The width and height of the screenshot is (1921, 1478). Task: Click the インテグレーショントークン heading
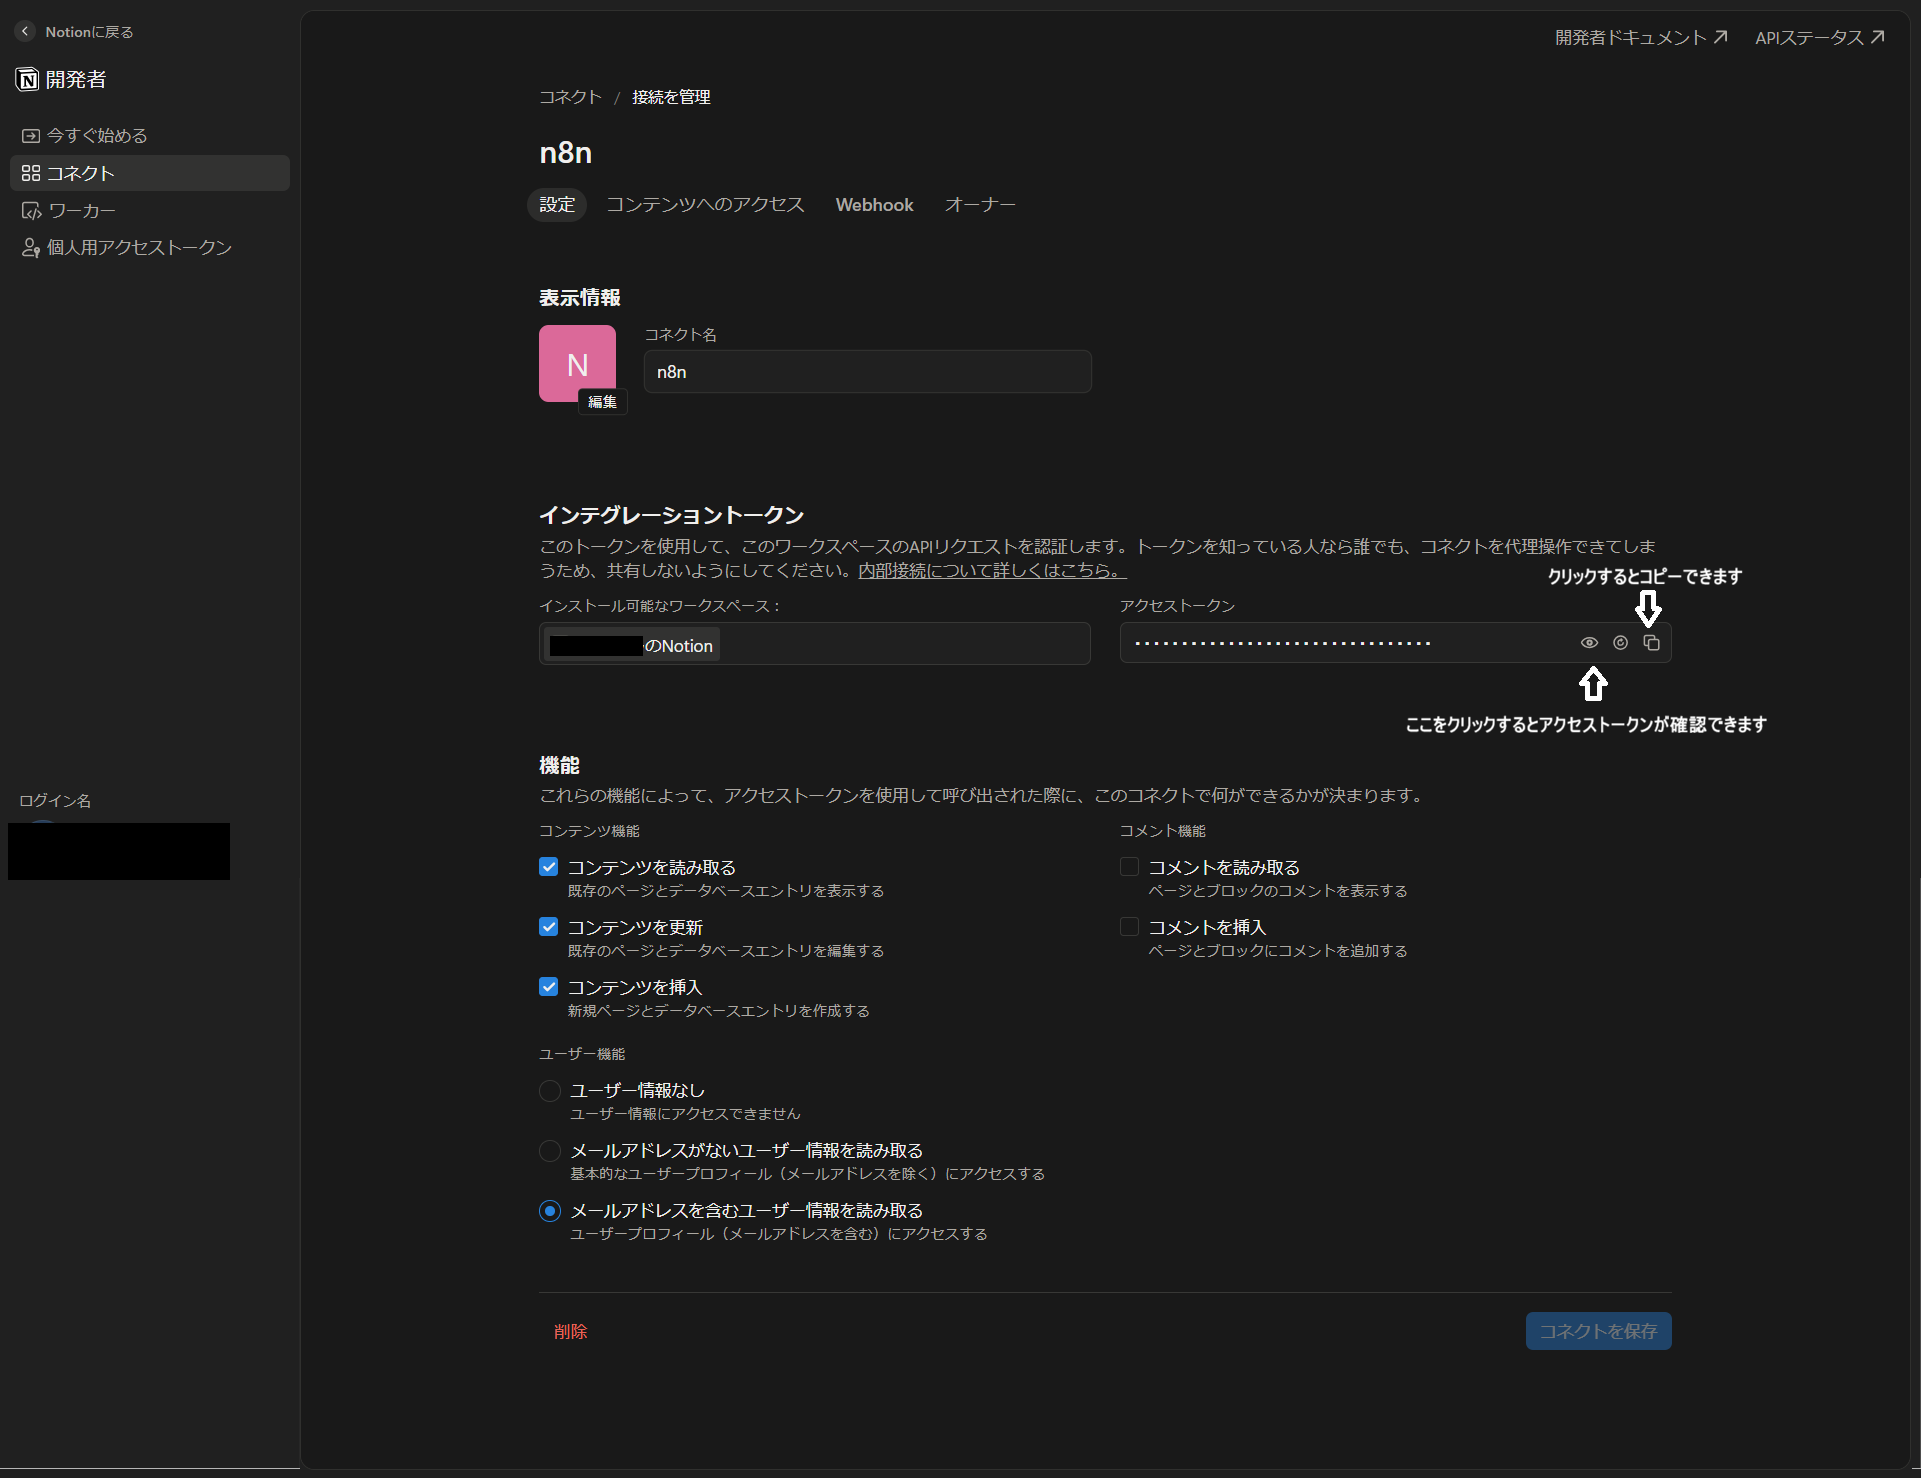tap(672, 515)
